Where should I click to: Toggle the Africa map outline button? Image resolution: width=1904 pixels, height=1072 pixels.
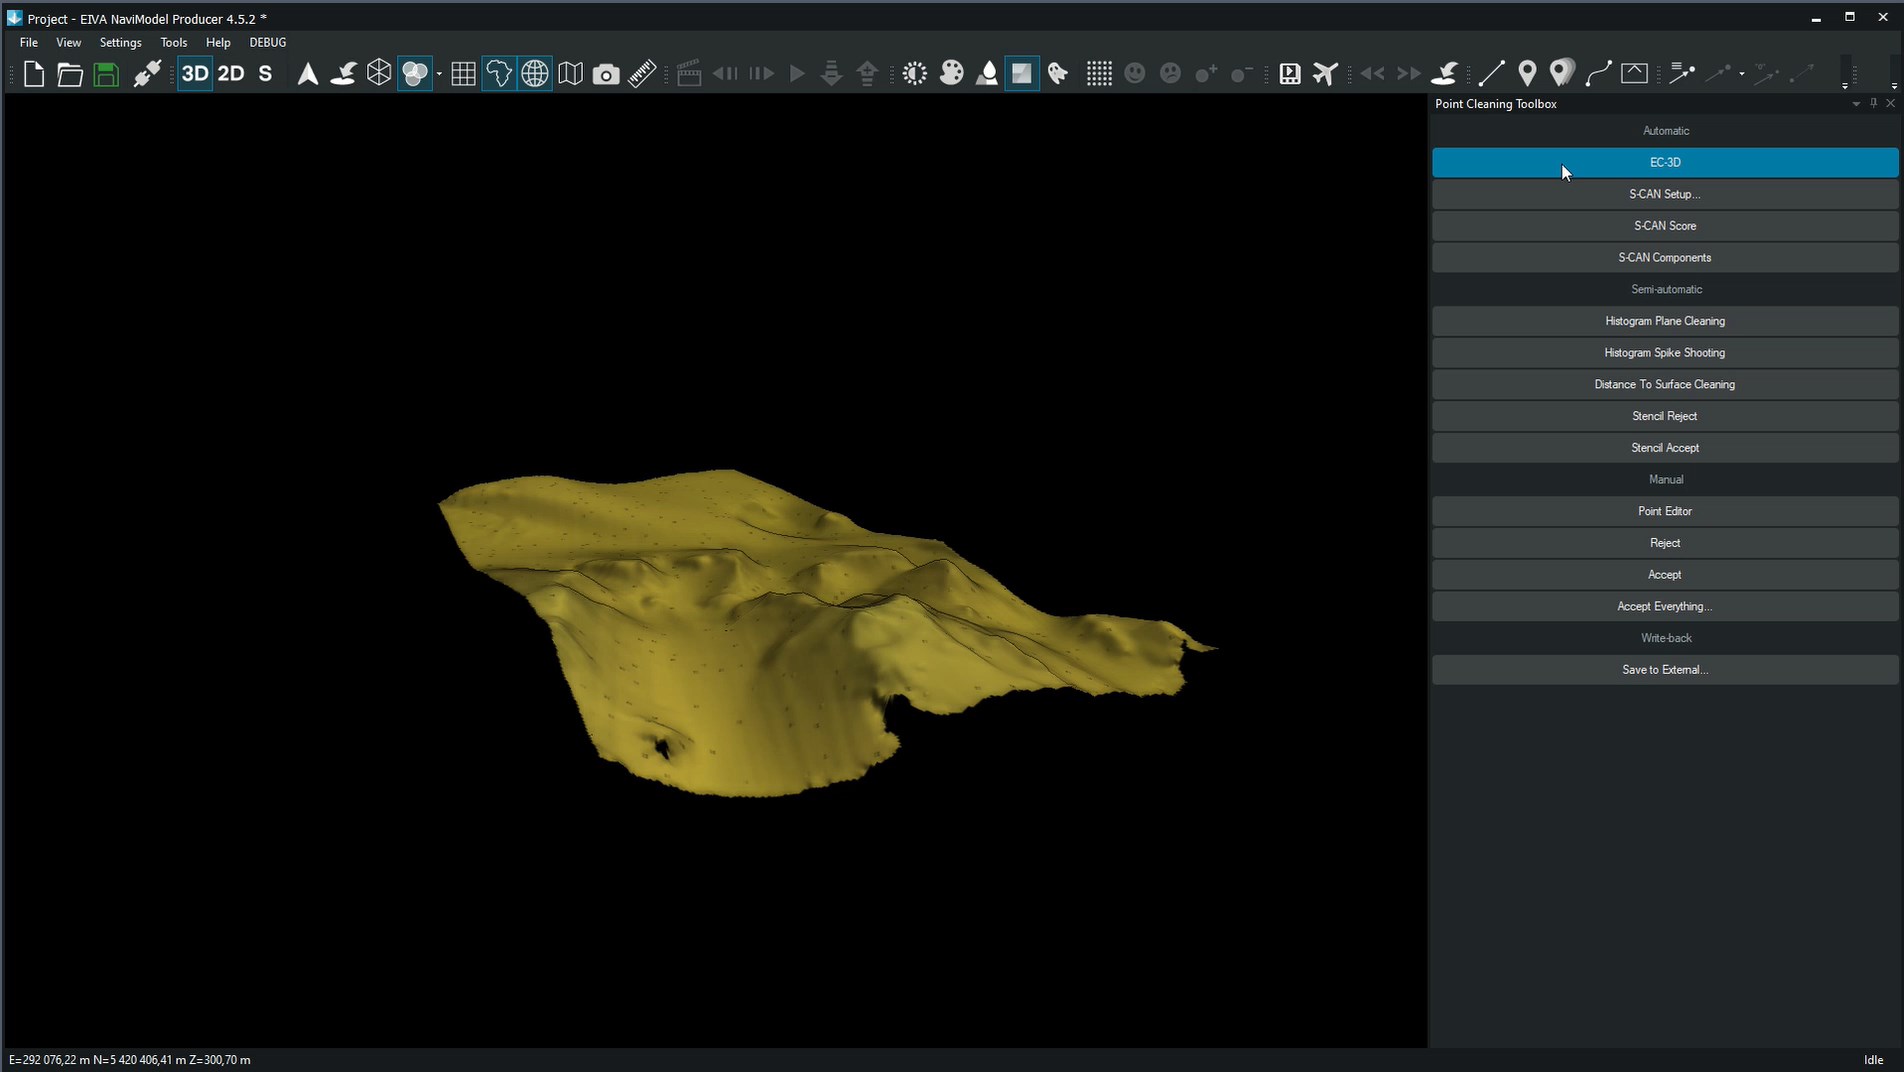point(498,73)
